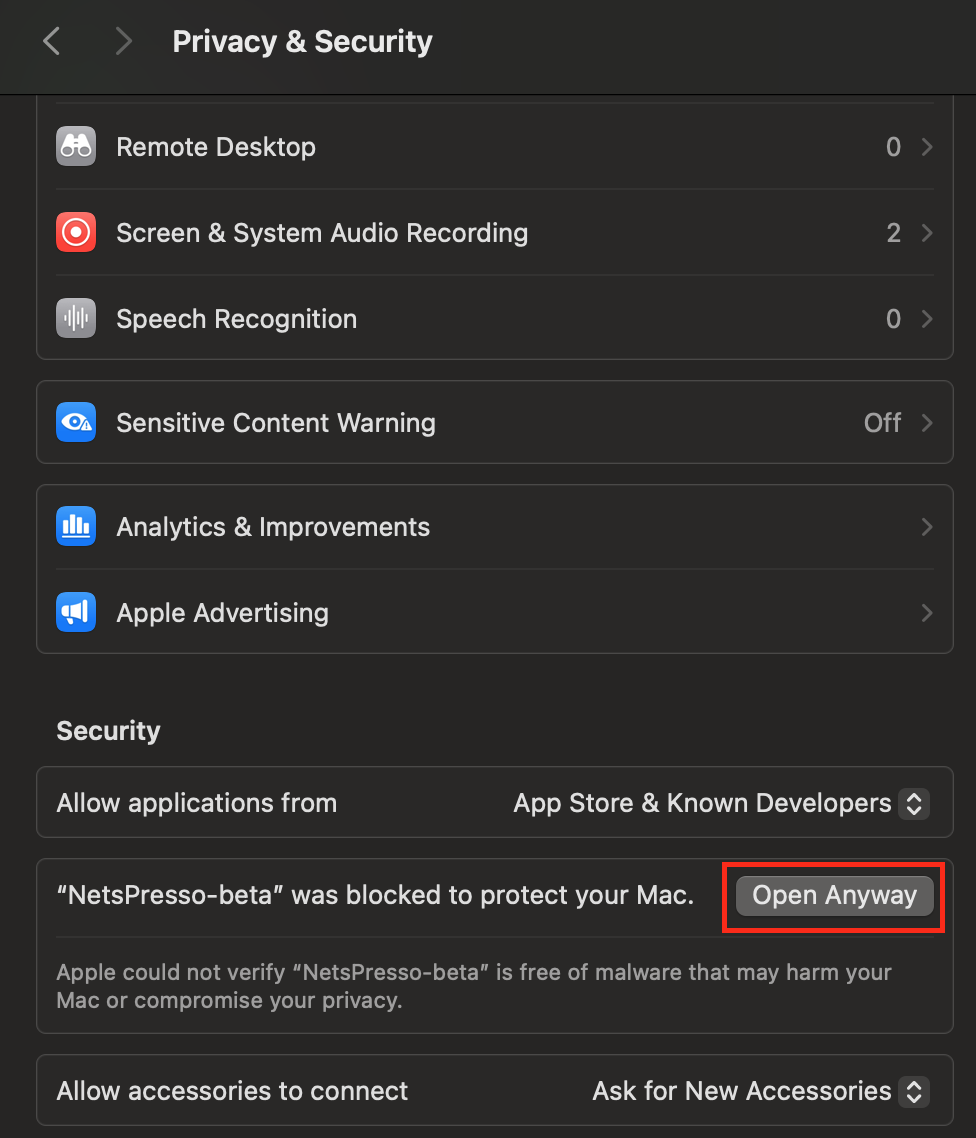
Task: Click the Security section heading
Action: pyautogui.click(x=109, y=731)
